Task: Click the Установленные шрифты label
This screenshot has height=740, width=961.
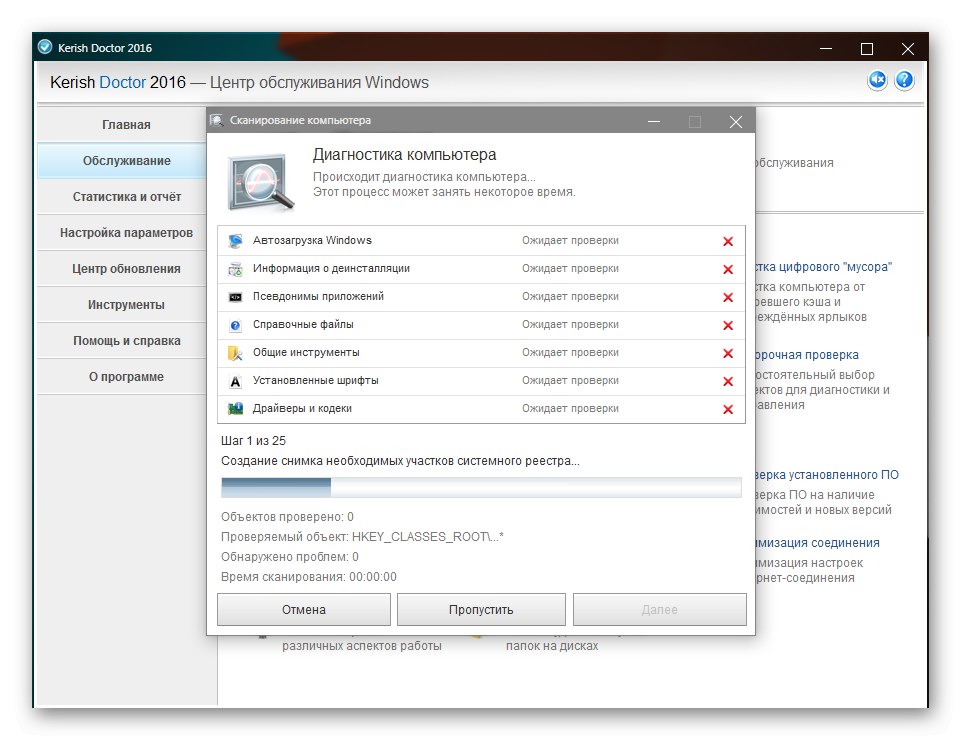Action: click(316, 380)
